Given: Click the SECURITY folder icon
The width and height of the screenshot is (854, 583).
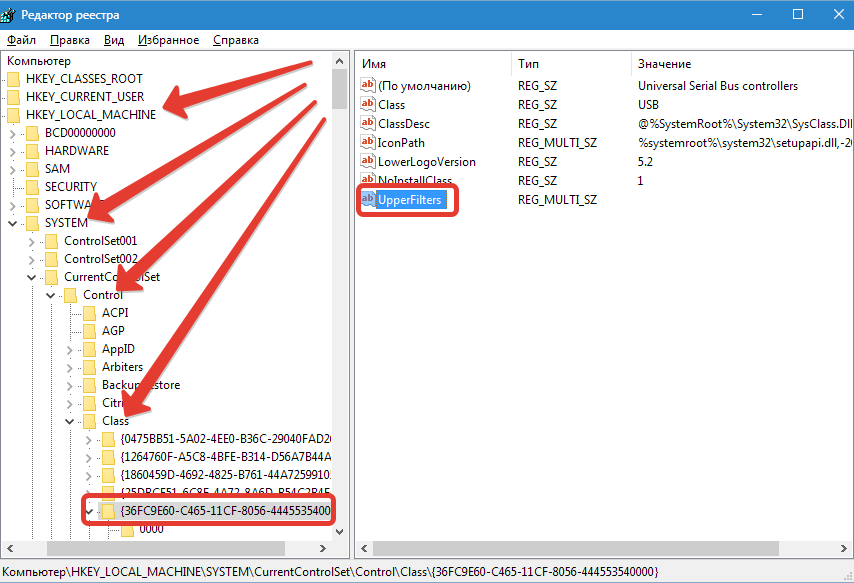Looking at the screenshot, I should pos(33,187).
